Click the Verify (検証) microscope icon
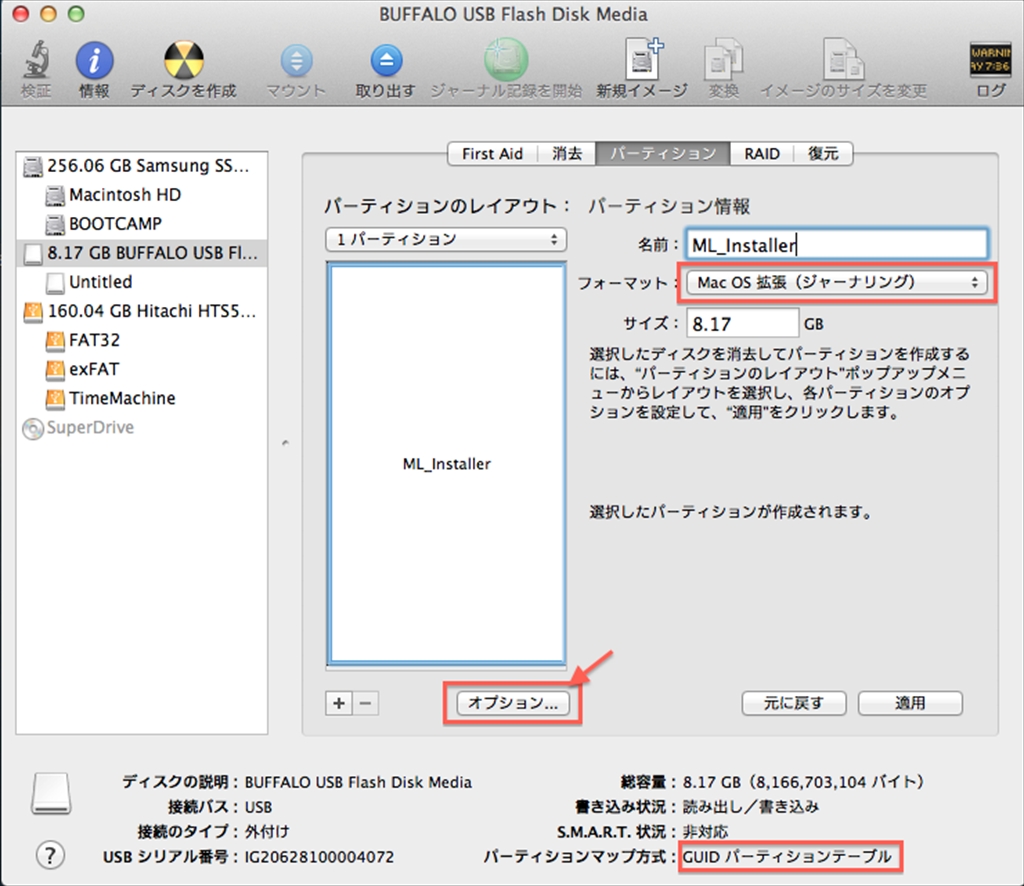This screenshot has height=886, width=1024. [37, 60]
